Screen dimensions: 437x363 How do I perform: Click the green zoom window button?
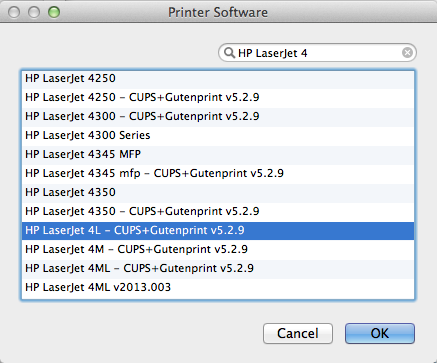pos(54,12)
